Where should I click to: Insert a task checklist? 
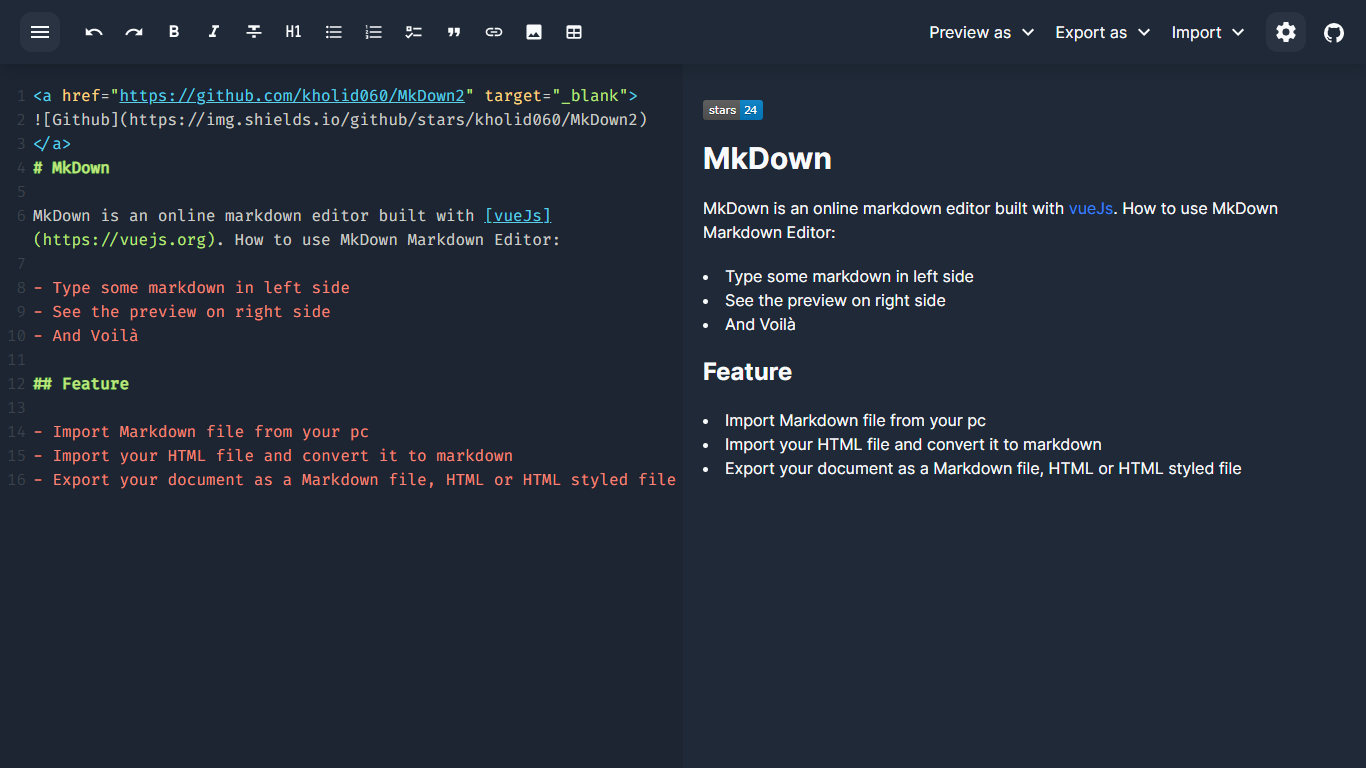[414, 32]
